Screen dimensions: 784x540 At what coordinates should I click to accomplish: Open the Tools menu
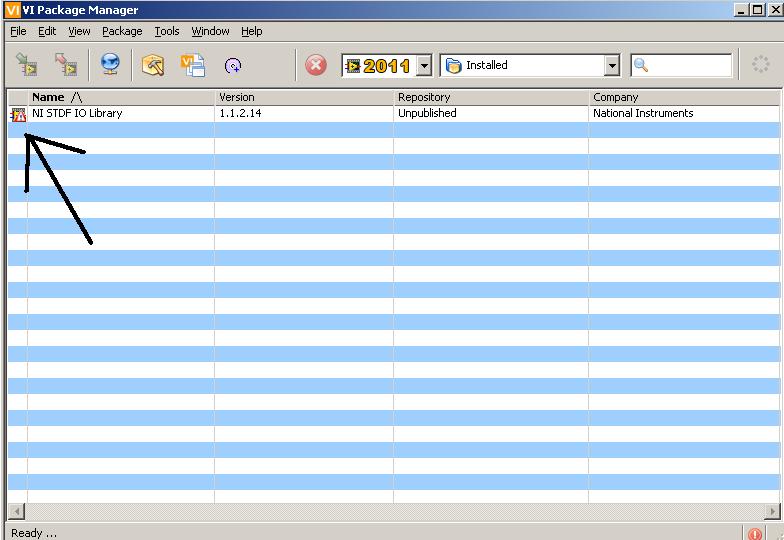(166, 31)
